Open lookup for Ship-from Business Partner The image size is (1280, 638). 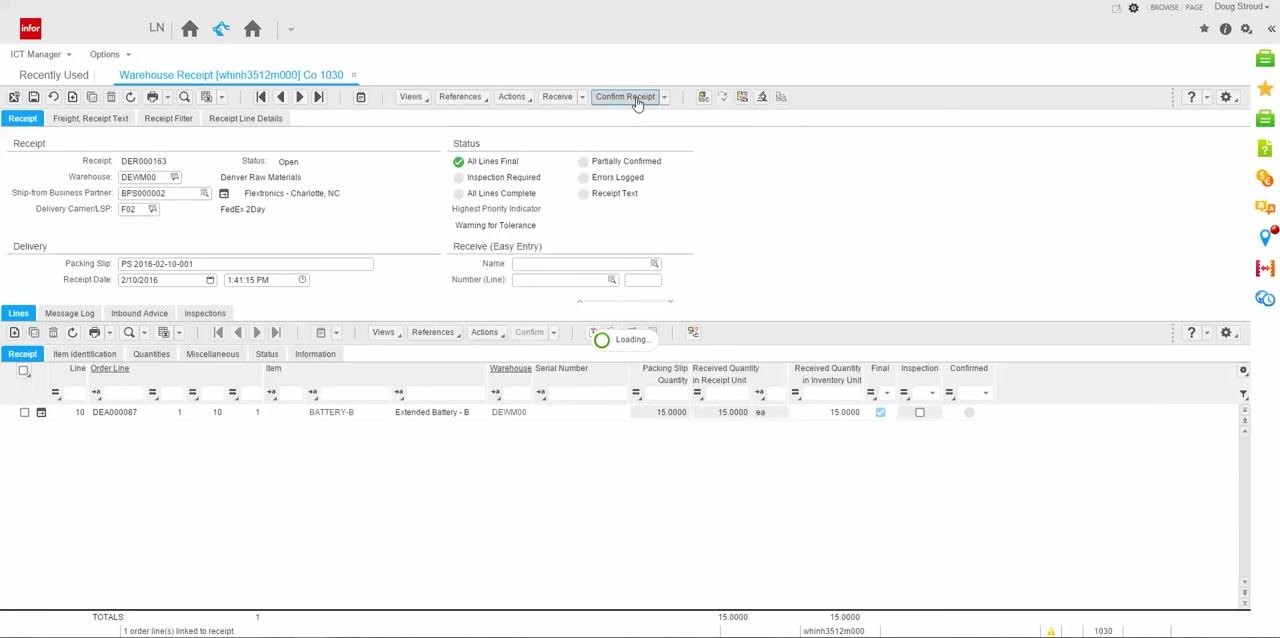click(205, 193)
